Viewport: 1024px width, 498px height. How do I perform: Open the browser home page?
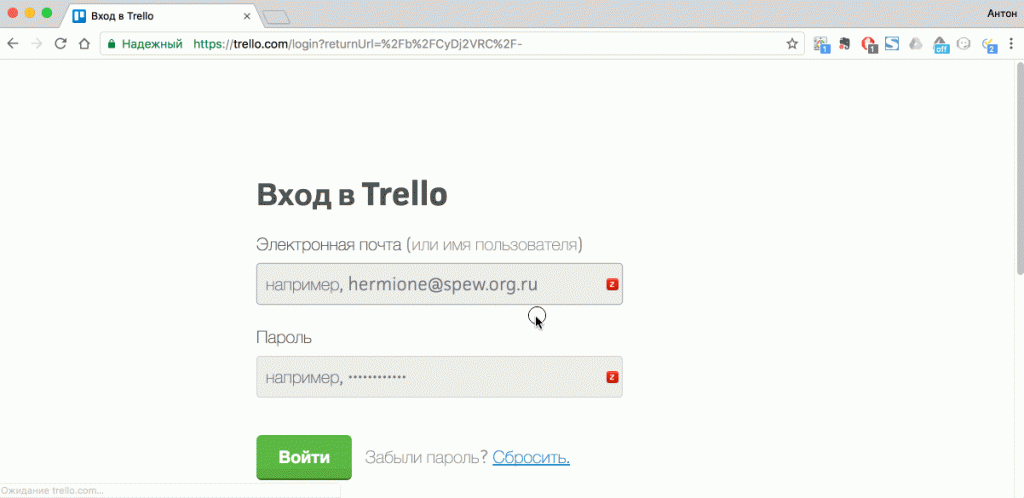[x=84, y=44]
